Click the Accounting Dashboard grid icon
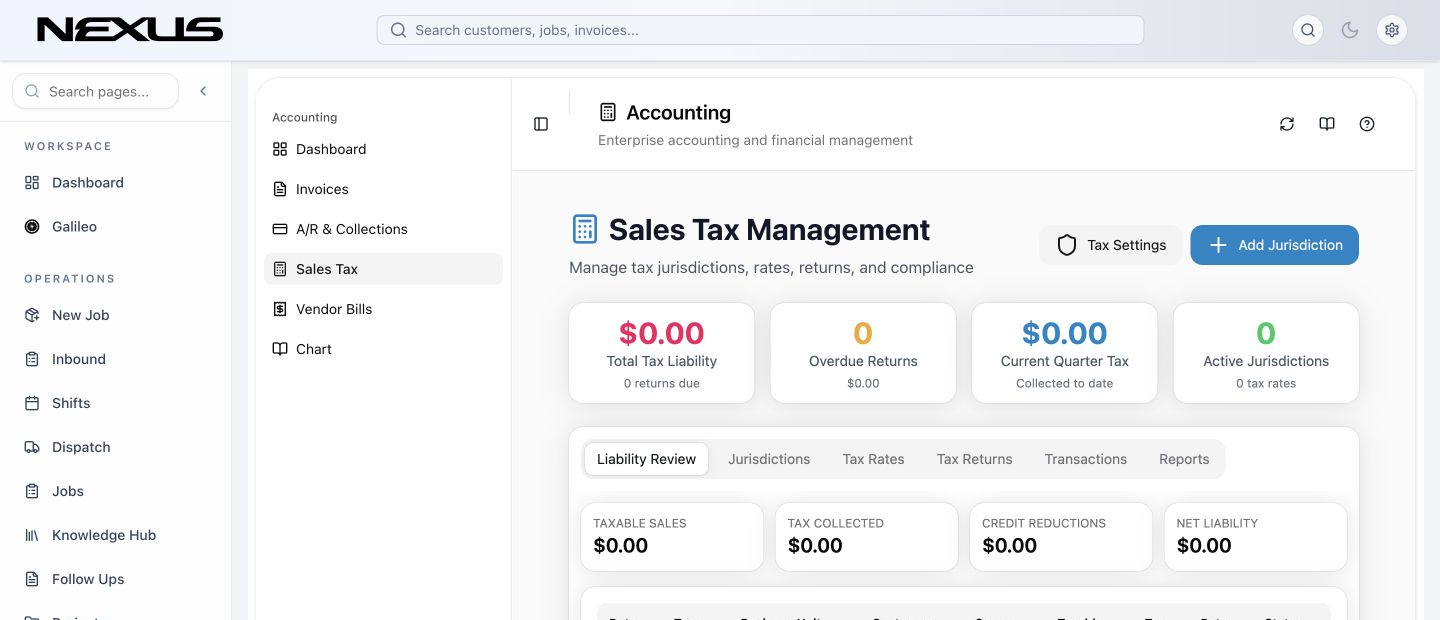 [280, 149]
